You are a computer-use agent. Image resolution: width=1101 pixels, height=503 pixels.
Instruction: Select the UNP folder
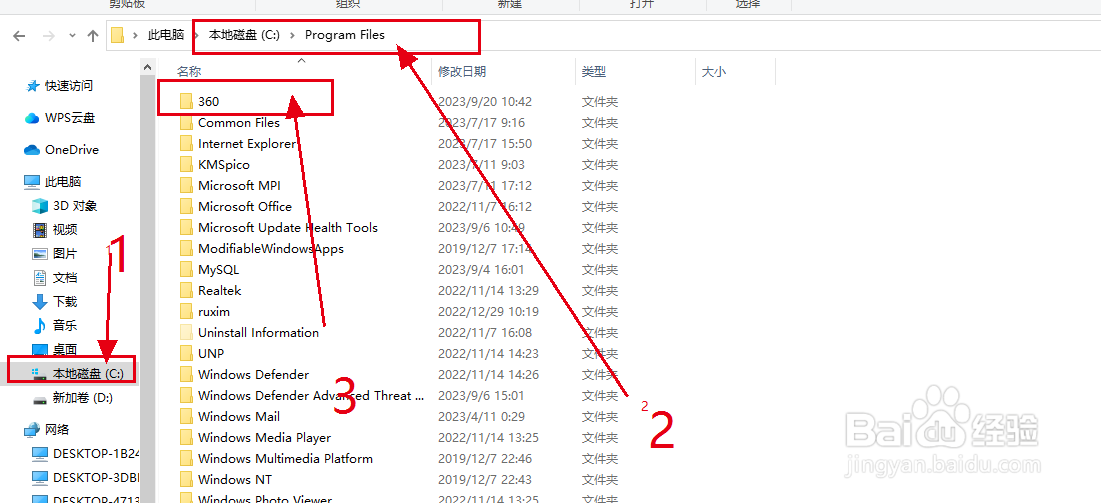pyautogui.click(x=211, y=353)
